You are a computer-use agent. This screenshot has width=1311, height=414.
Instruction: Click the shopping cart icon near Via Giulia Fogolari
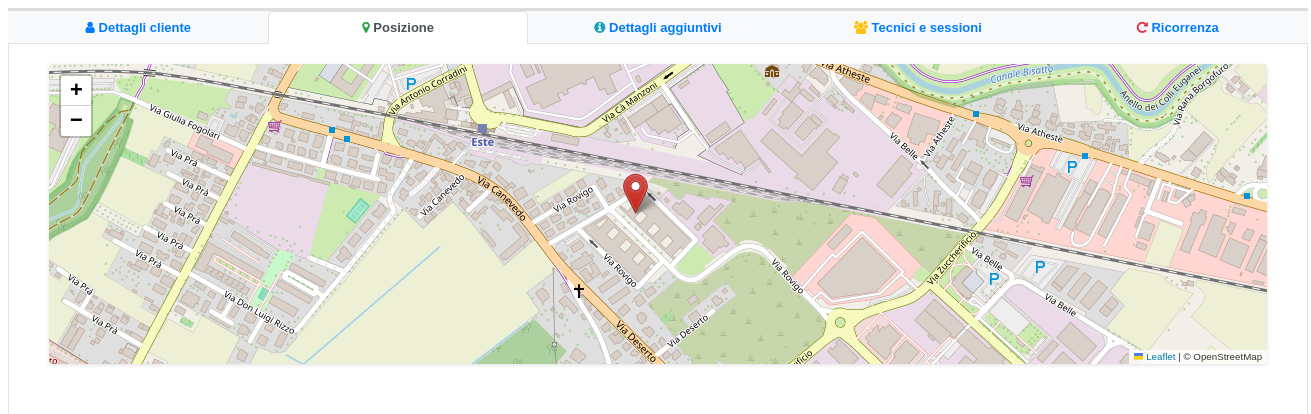[x=274, y=126]
